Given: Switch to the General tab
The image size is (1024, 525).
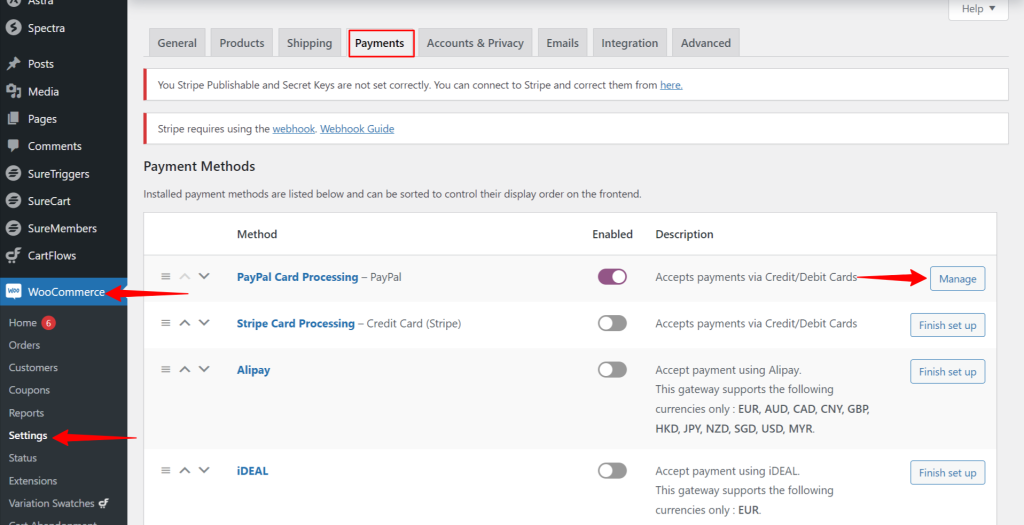Looking at the screenshot, I should [177, 43].
